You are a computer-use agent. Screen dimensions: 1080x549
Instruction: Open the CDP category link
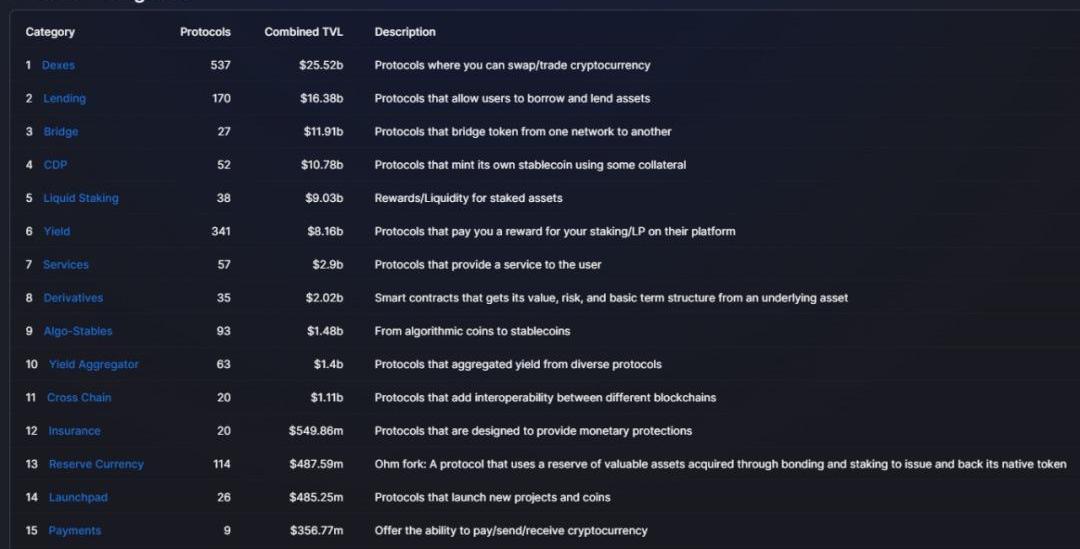tap(55, 165)
